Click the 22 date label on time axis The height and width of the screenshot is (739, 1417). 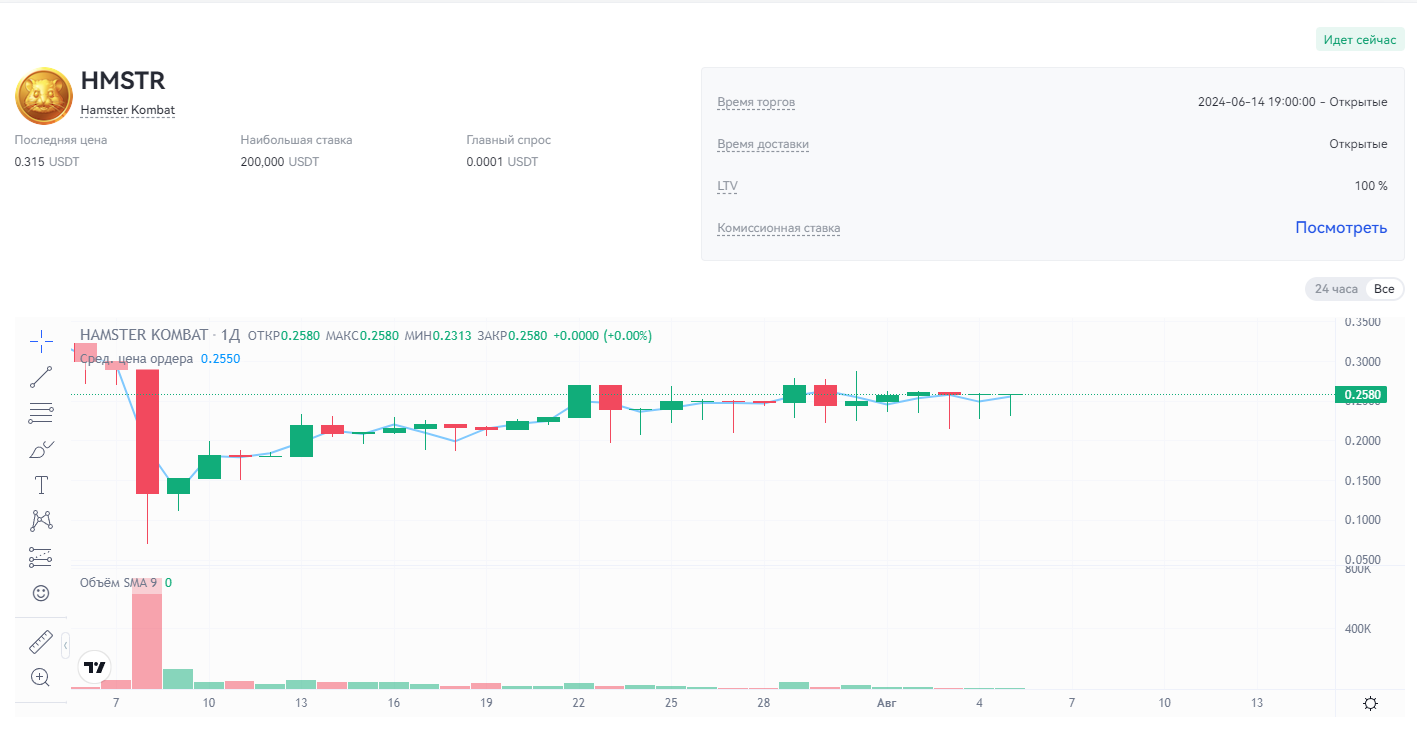(579, 704)
